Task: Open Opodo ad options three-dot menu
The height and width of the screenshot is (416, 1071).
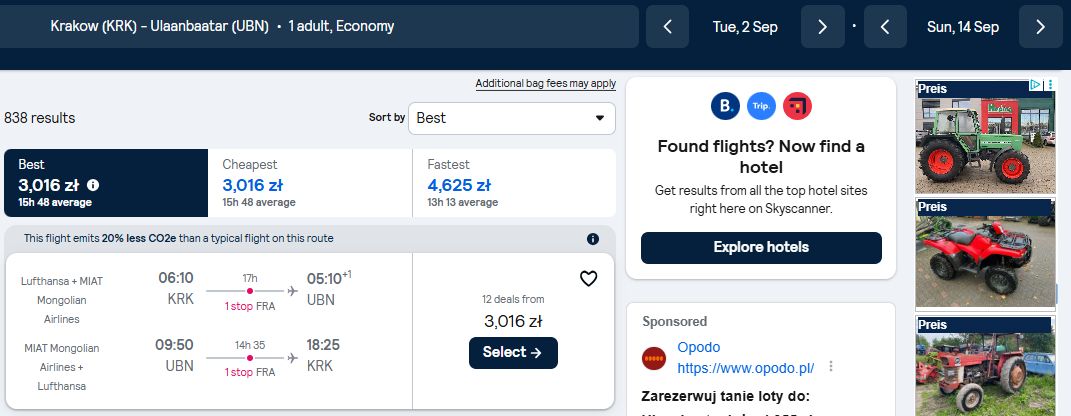Action: (831, 366)
